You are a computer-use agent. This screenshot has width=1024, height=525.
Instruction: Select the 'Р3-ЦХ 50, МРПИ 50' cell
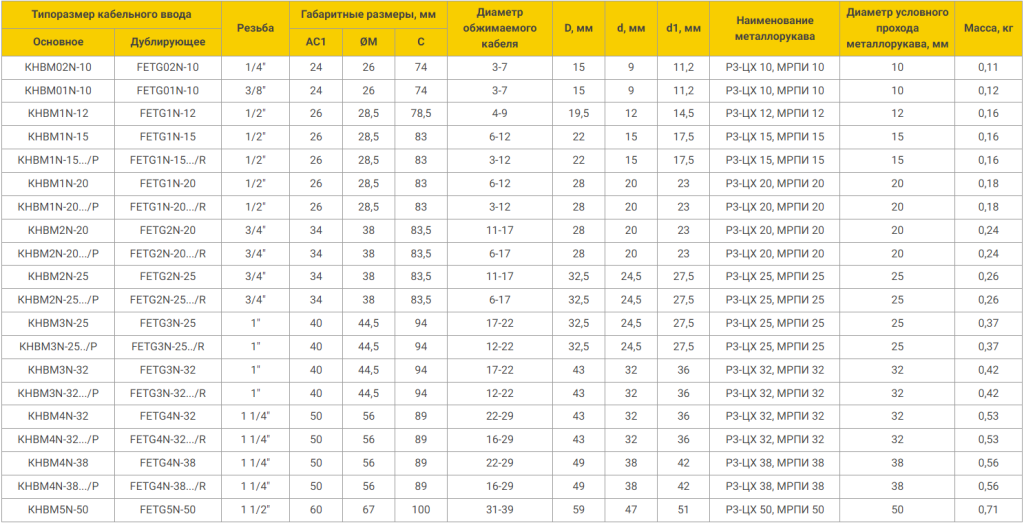click(774, 510)
